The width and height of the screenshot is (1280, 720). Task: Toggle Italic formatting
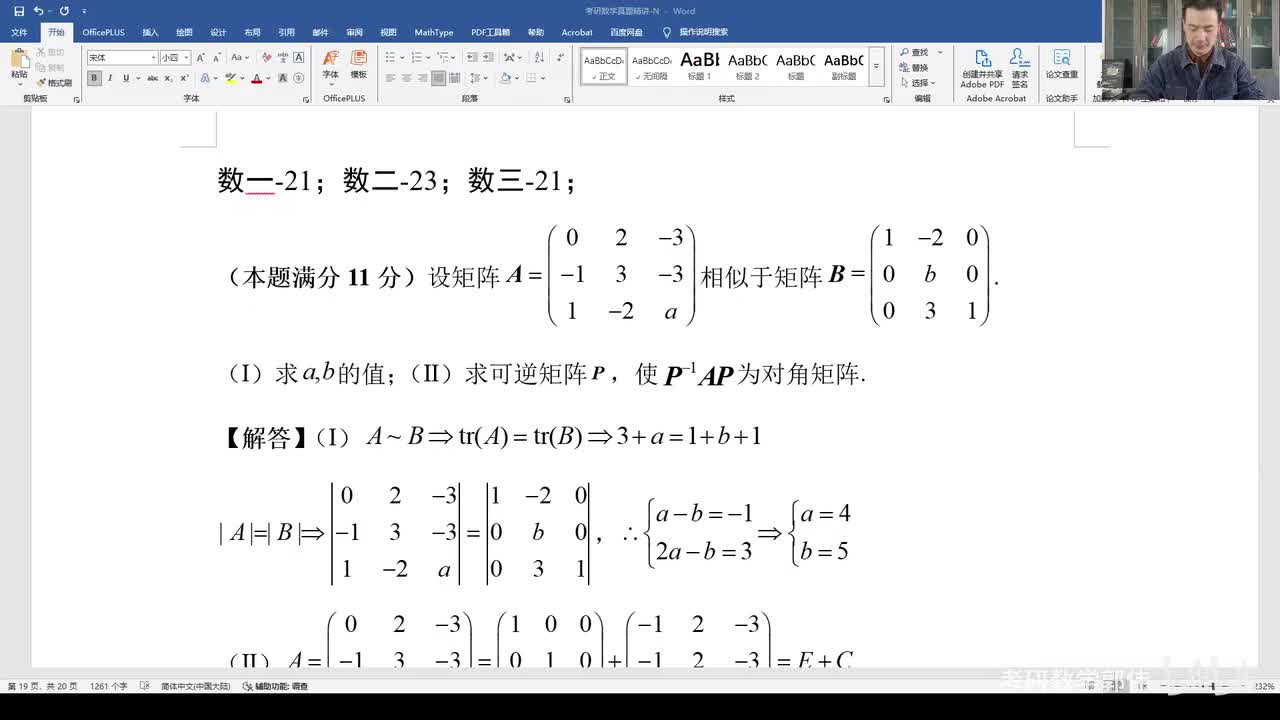click(x=110, y=78)
